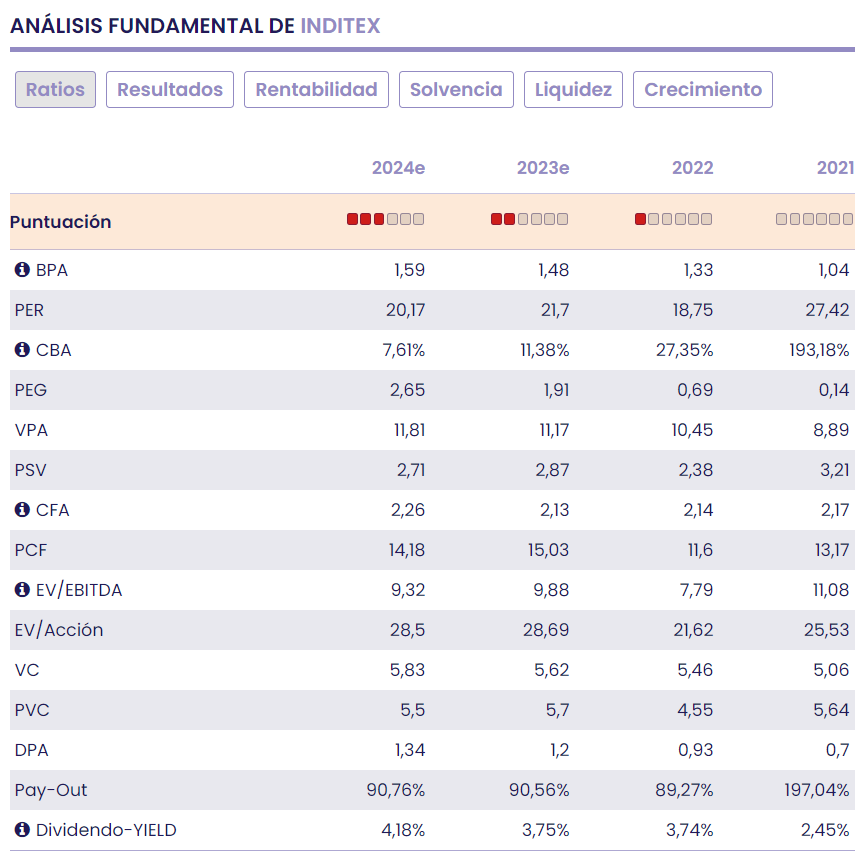This screenshot has width=856, height=864.
Task: Click the PER row label
Action: click(x=29, y=310)
